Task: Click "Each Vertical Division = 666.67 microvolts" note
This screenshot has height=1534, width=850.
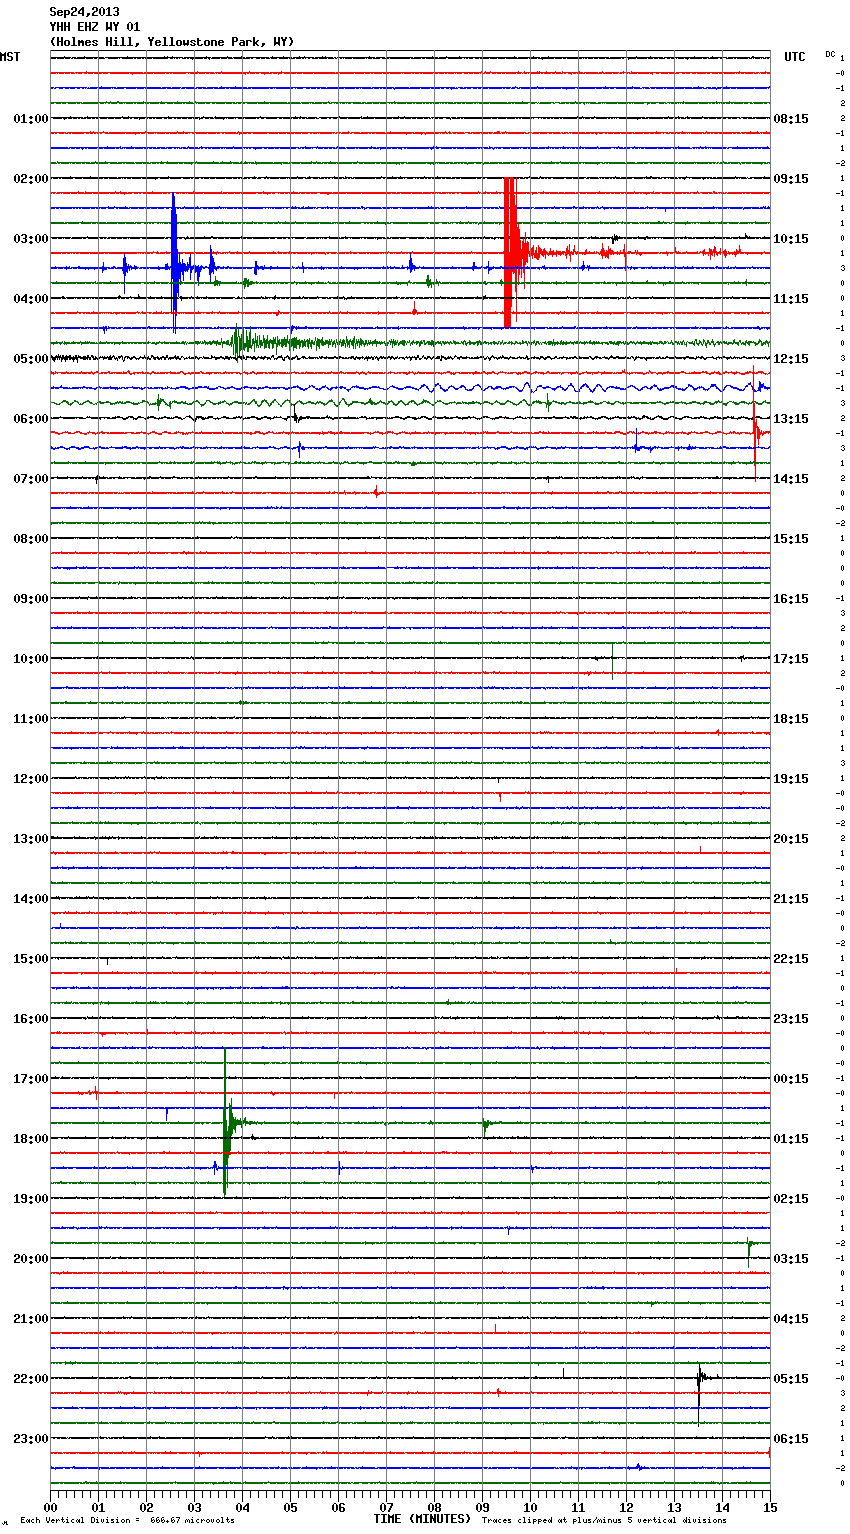Action: click(127, 1521)
